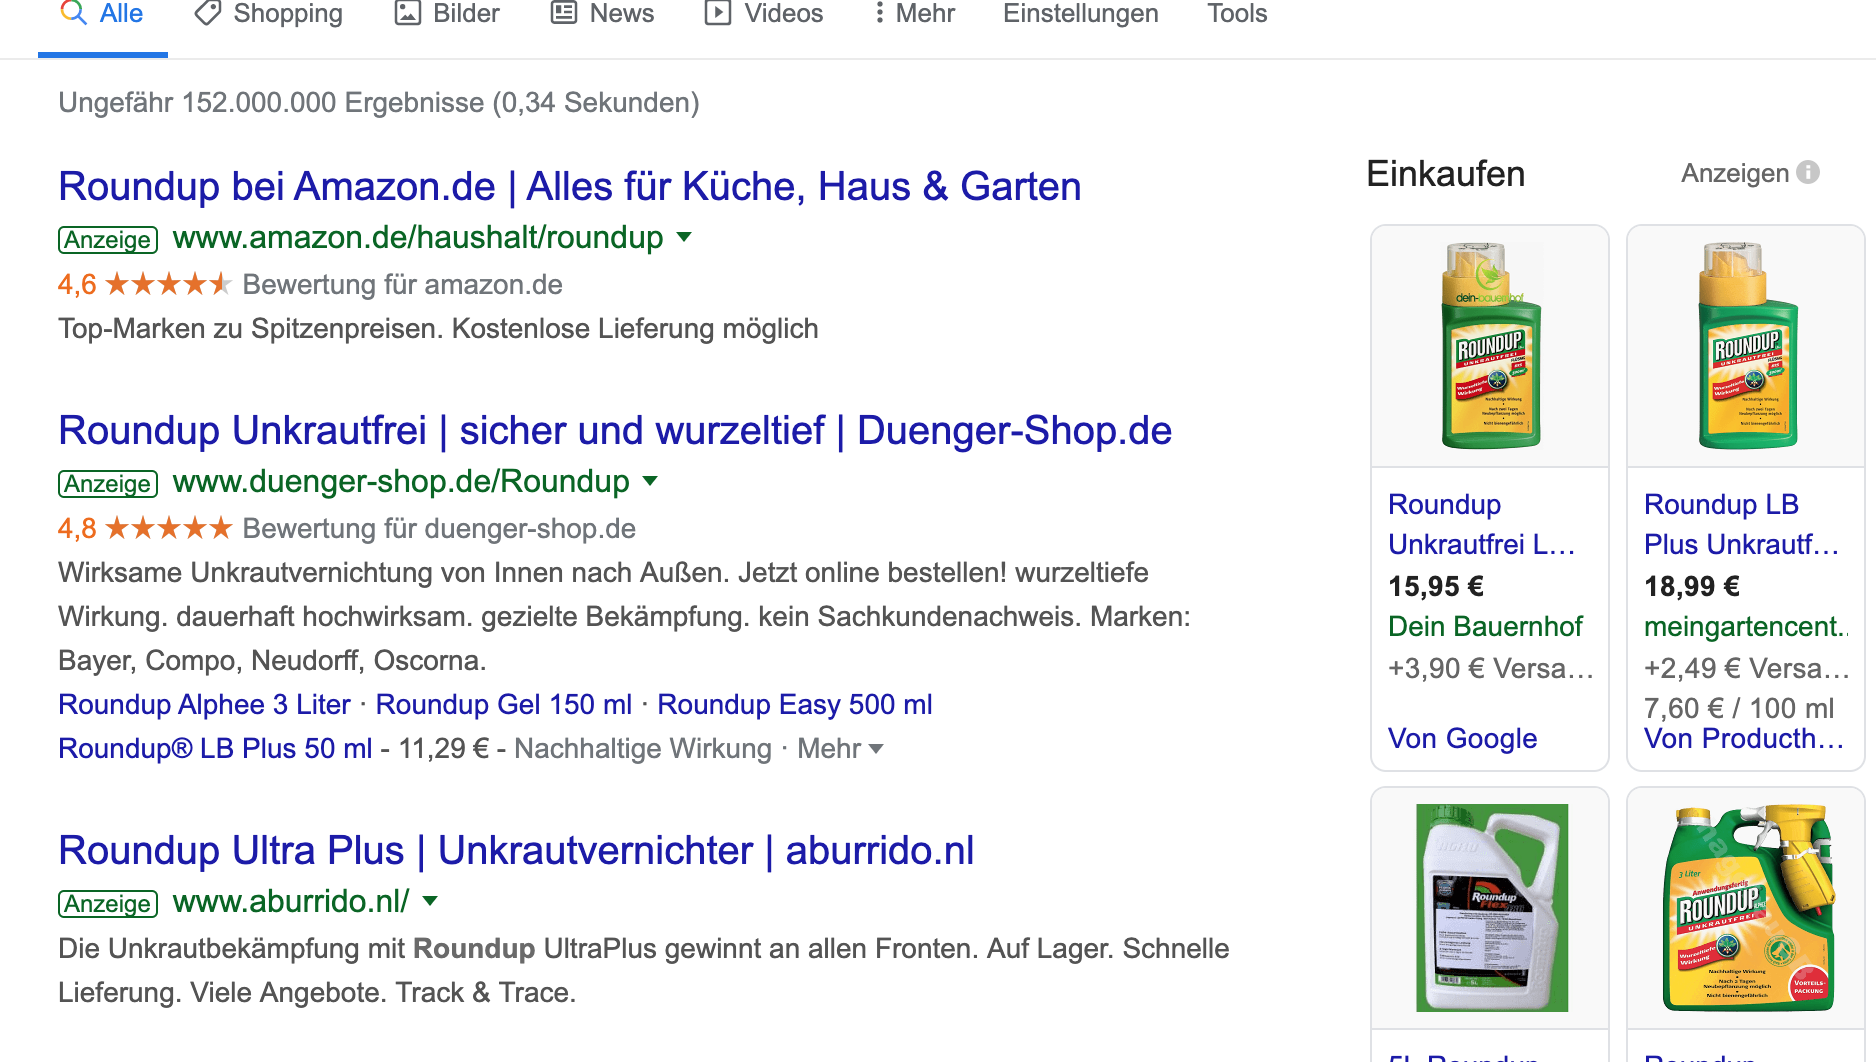Click the 15,95 € price
This screenshot has width=1876, height=1062.
[x=1436, y=587]
